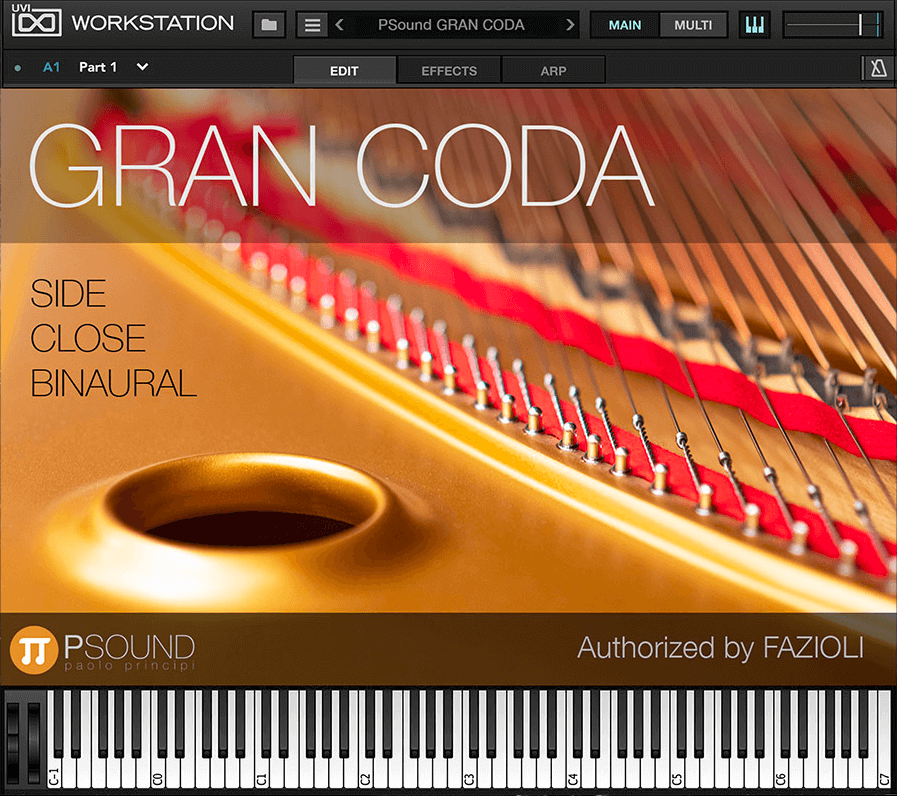Select the SIDE microphone position
The height and width of the screenshot is (796, 897).
click(68, 294)
